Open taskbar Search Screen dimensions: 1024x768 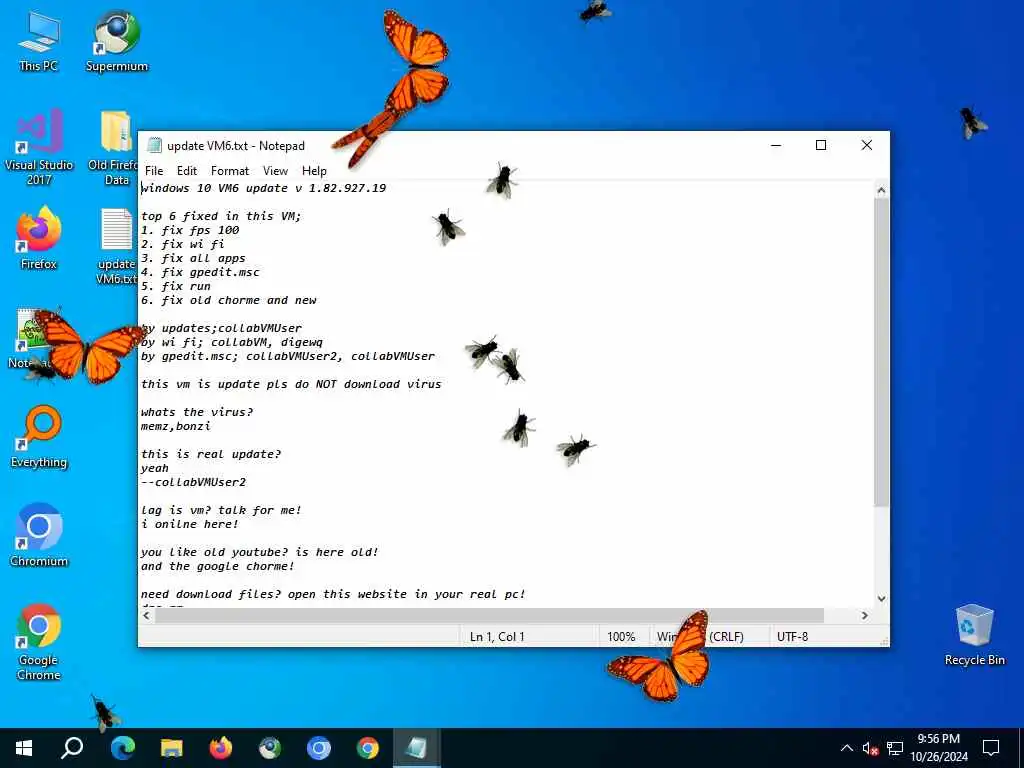72,748
